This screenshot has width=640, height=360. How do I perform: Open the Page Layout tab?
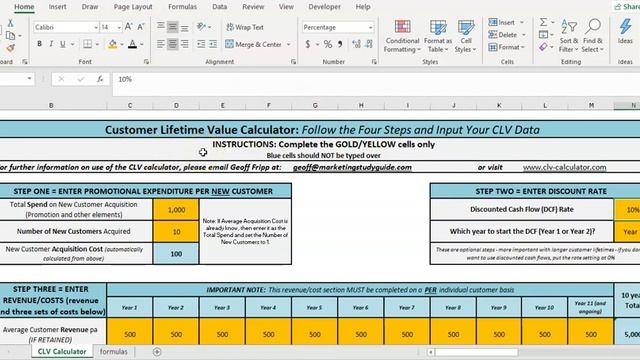133,7
